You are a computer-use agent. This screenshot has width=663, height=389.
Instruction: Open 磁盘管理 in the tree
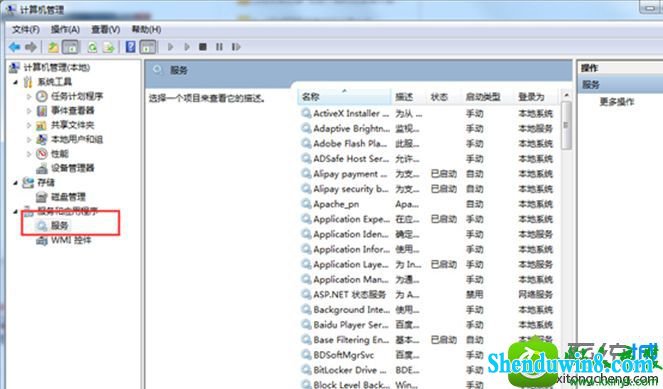click(x=68, y=197)
